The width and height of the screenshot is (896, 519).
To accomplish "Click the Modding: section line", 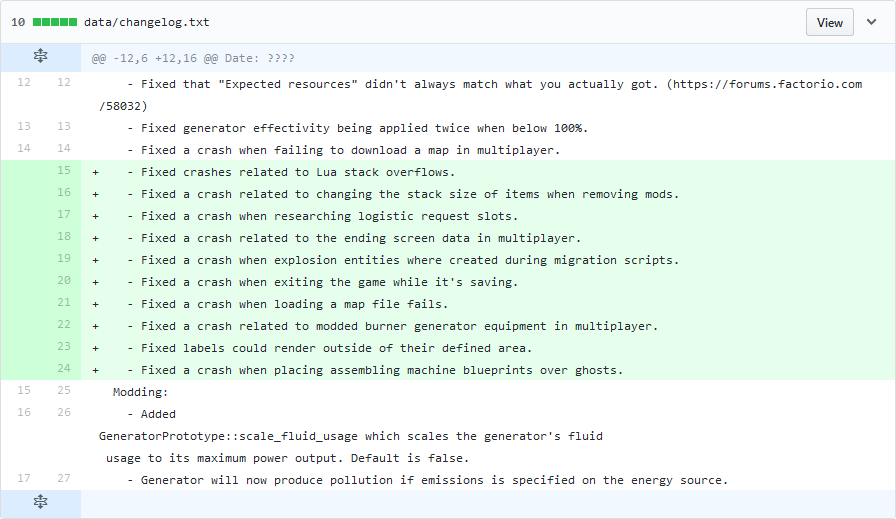I will coord(140,392).
